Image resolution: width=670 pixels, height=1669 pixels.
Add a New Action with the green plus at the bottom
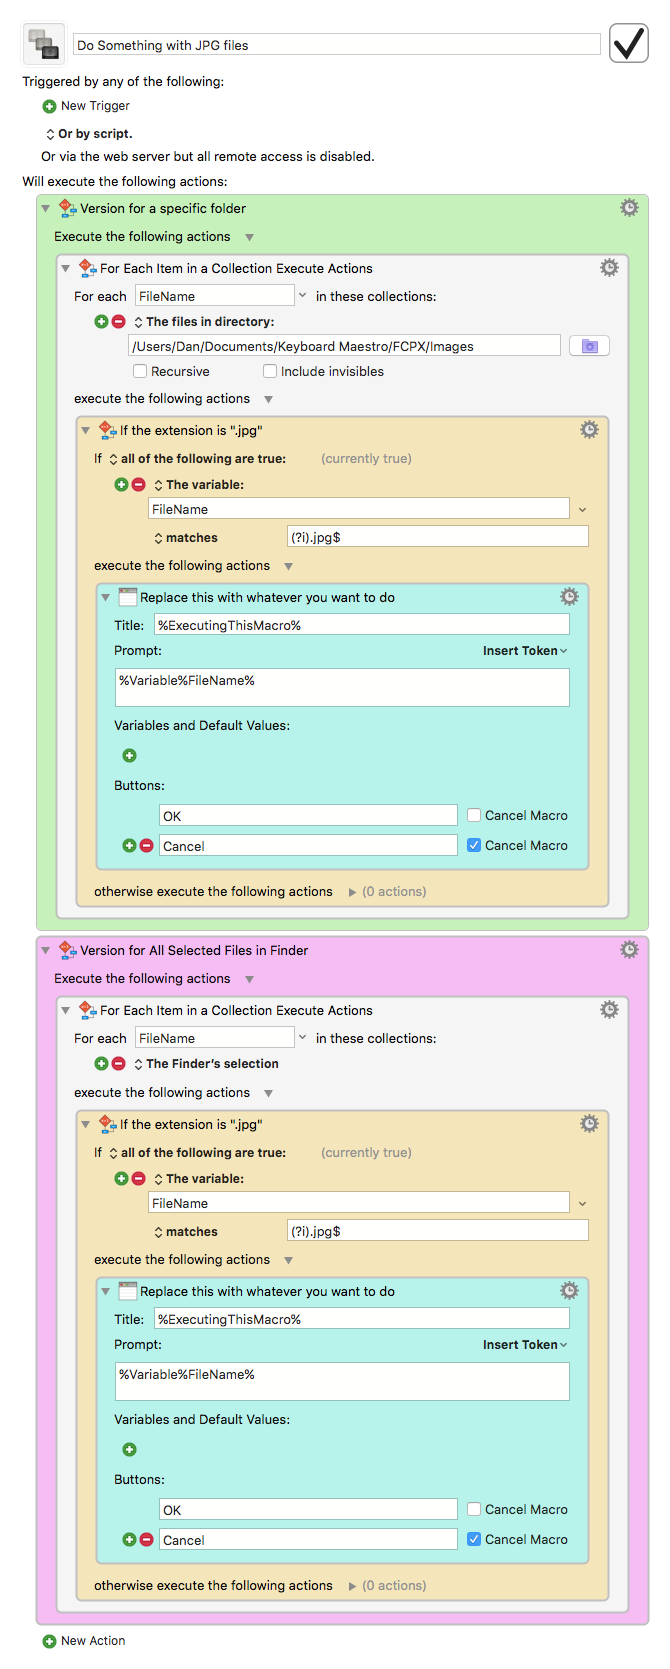point(49,1641)
